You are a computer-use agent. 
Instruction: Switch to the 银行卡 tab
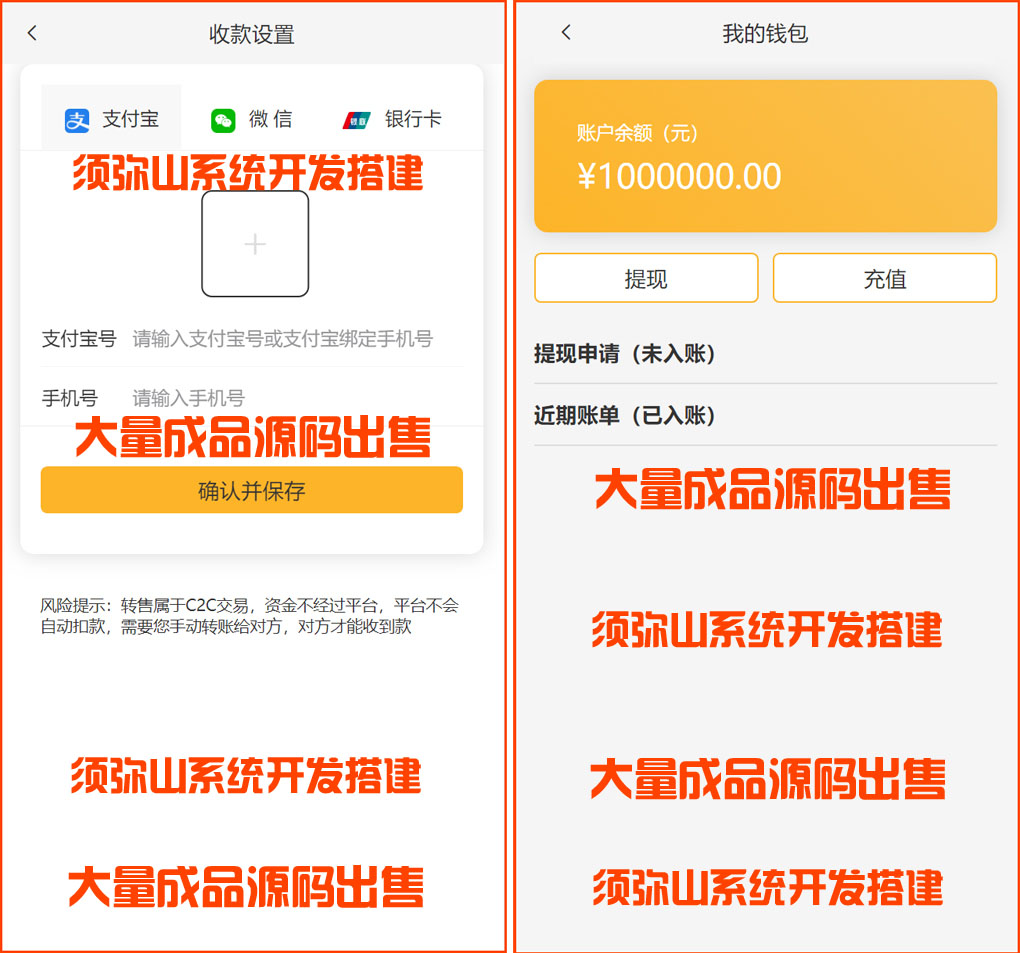pos(392,119)
